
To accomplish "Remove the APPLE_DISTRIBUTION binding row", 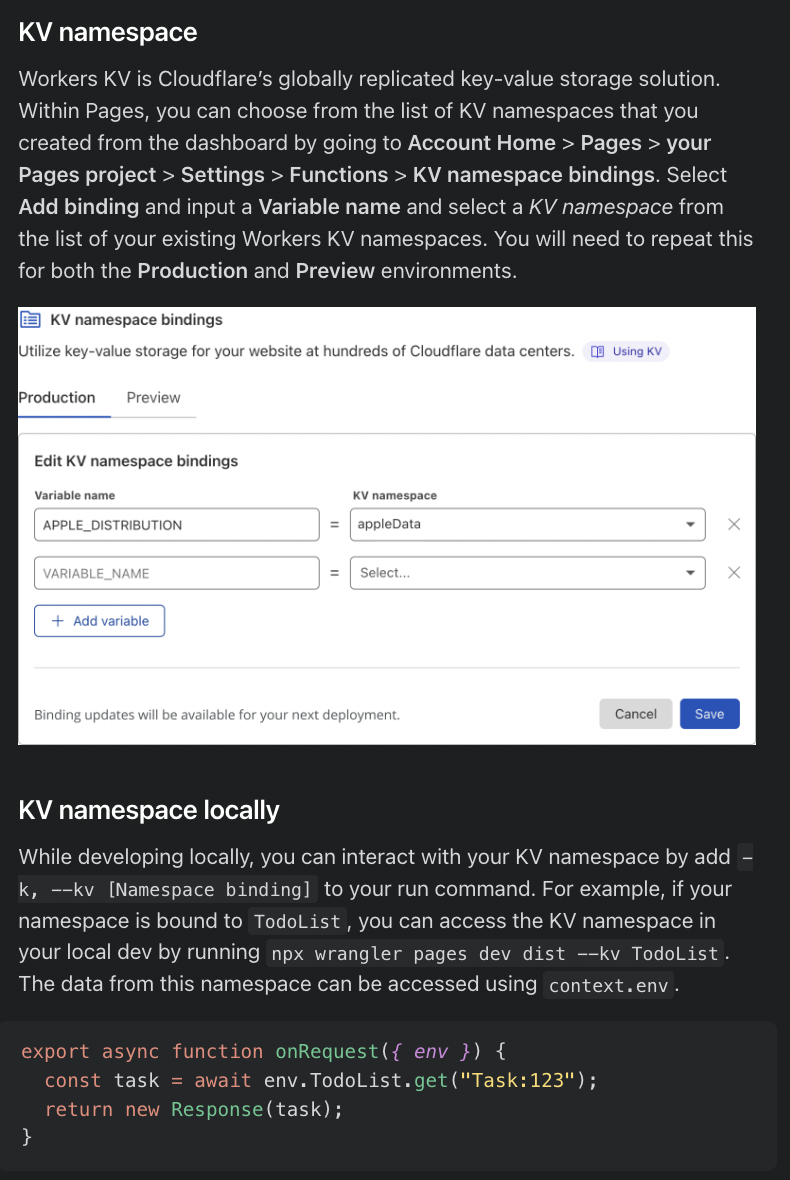I will pos(734,525).
